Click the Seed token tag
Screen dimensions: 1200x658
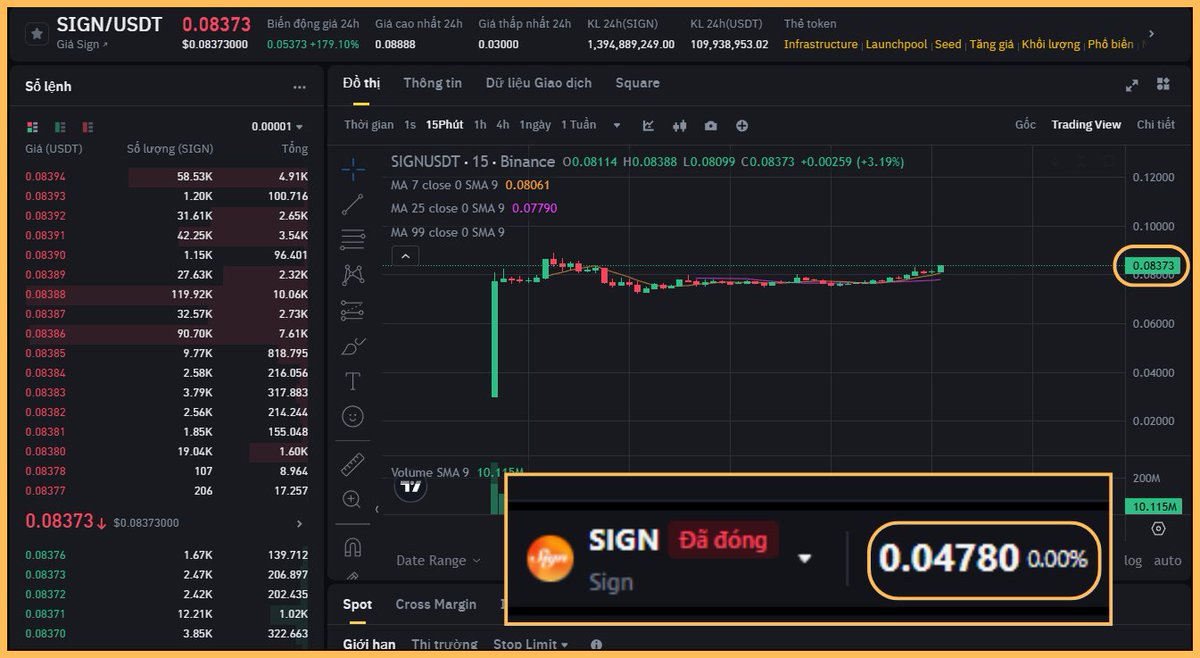point(948,45)
